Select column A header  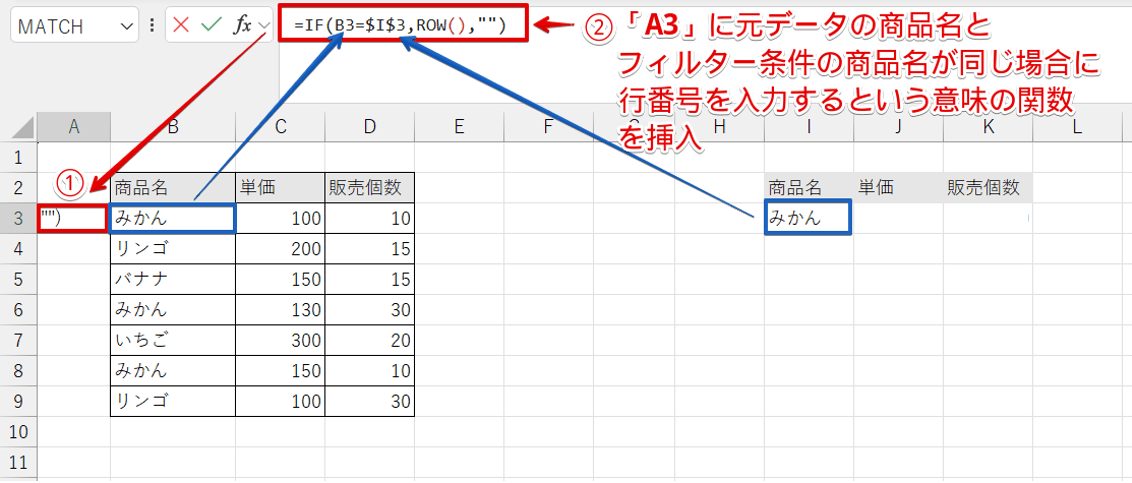coord(74,127)
